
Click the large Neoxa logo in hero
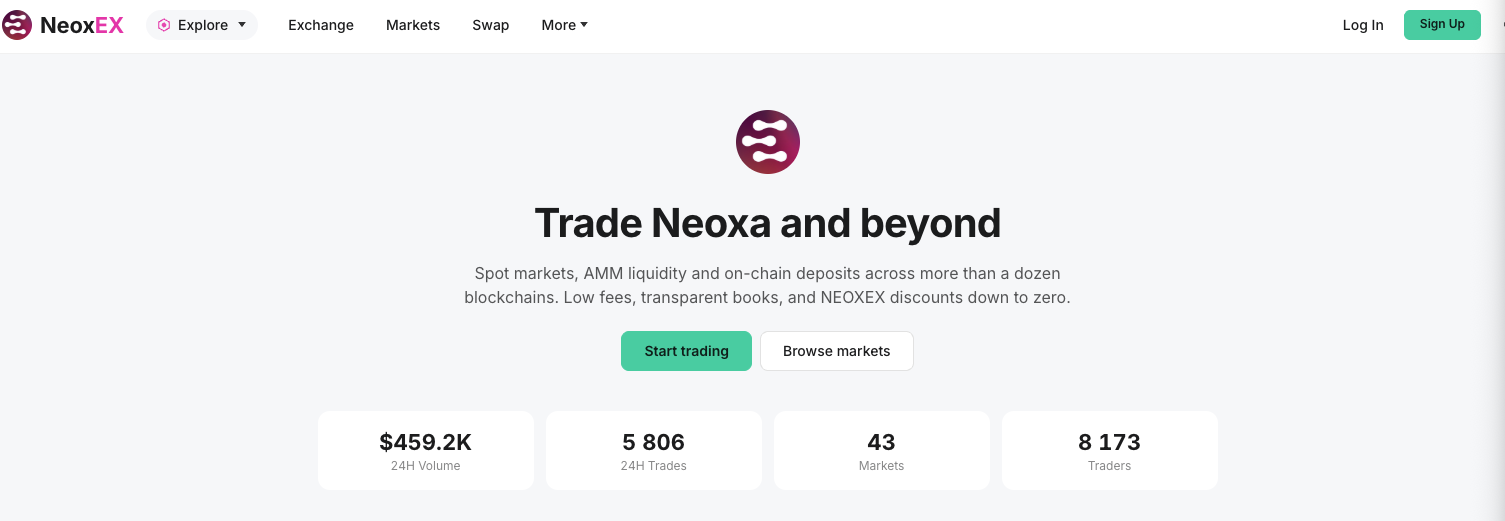[768, 142]
